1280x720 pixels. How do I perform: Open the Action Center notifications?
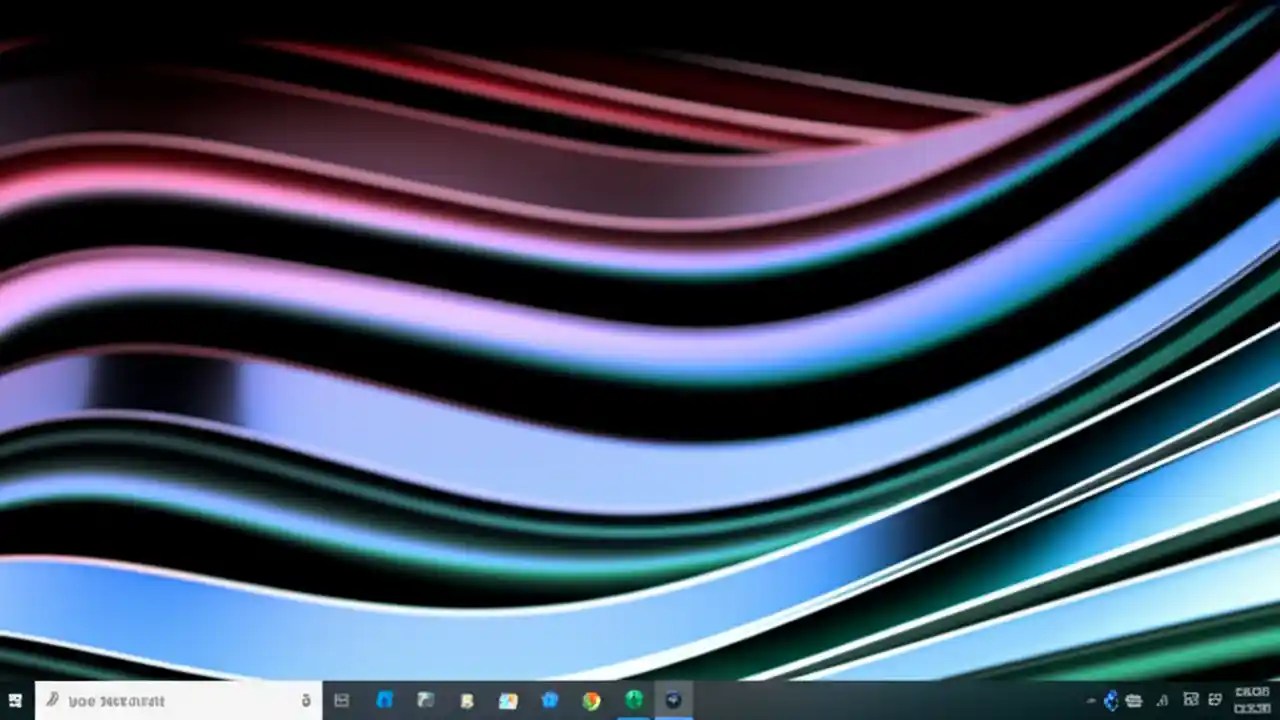click(1215, 701)
